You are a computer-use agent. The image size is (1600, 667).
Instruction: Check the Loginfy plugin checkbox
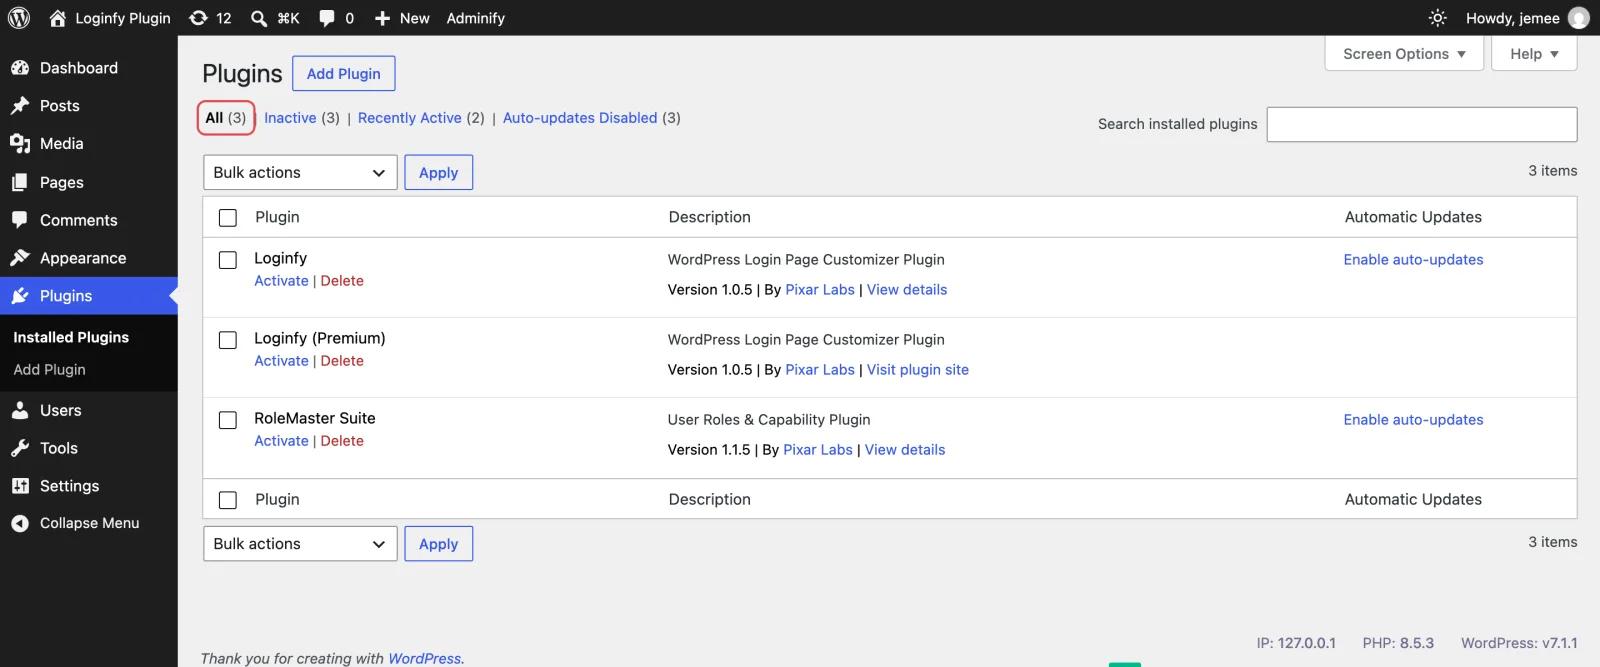pos(228,260)
